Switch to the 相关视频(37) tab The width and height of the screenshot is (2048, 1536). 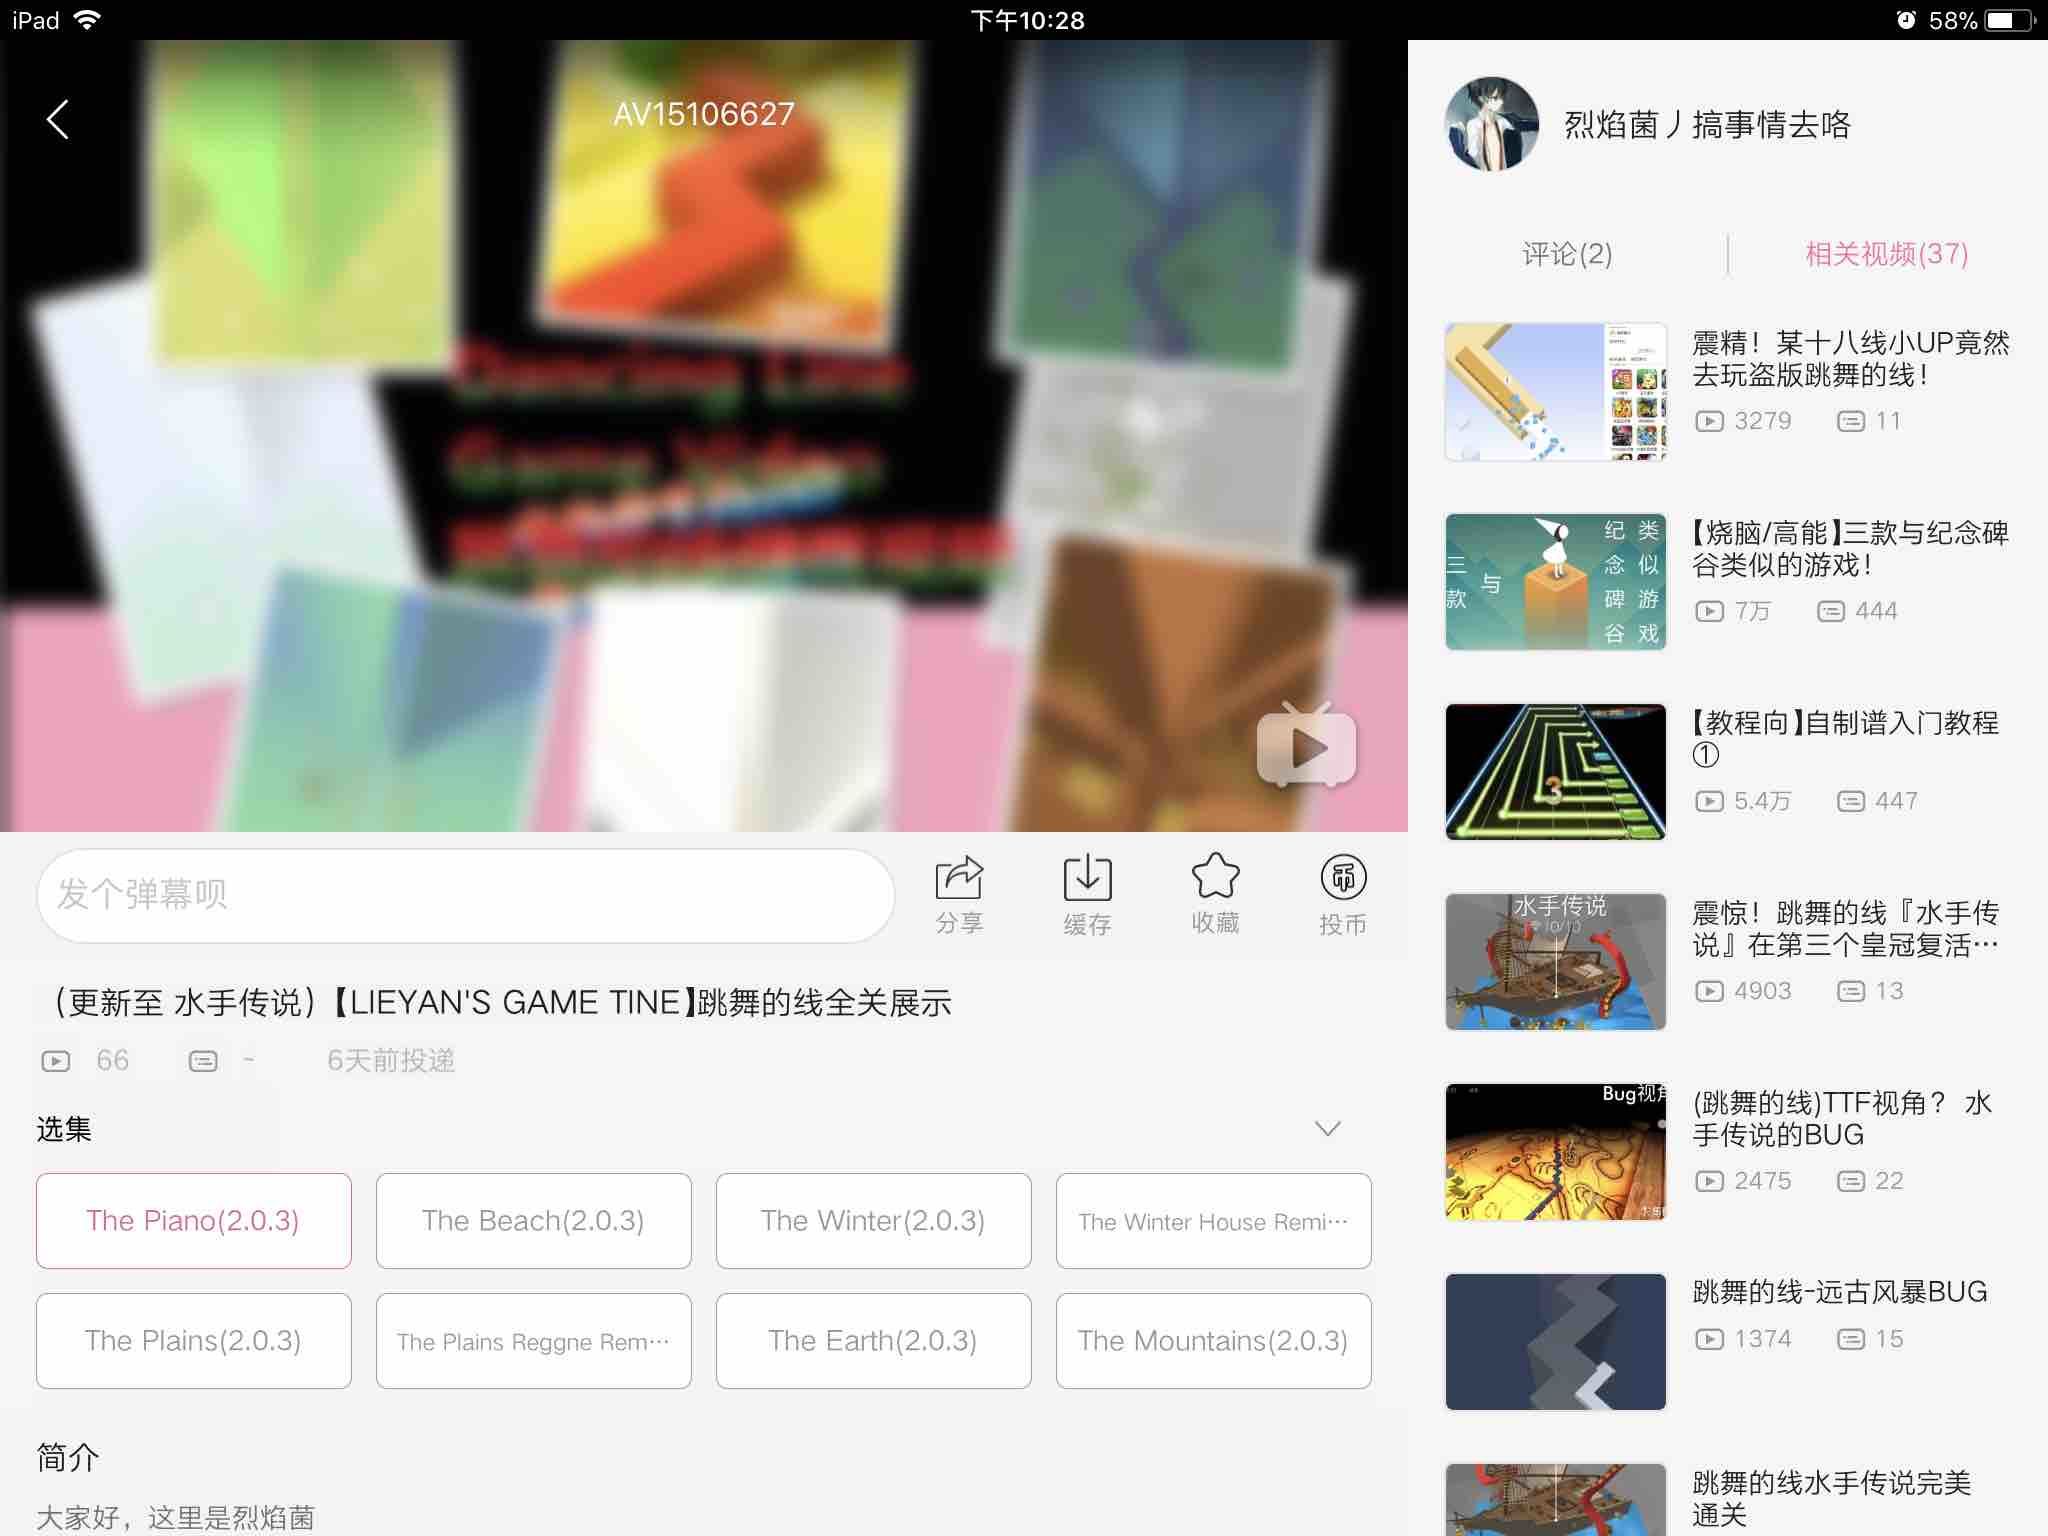tap(1886, 254)
